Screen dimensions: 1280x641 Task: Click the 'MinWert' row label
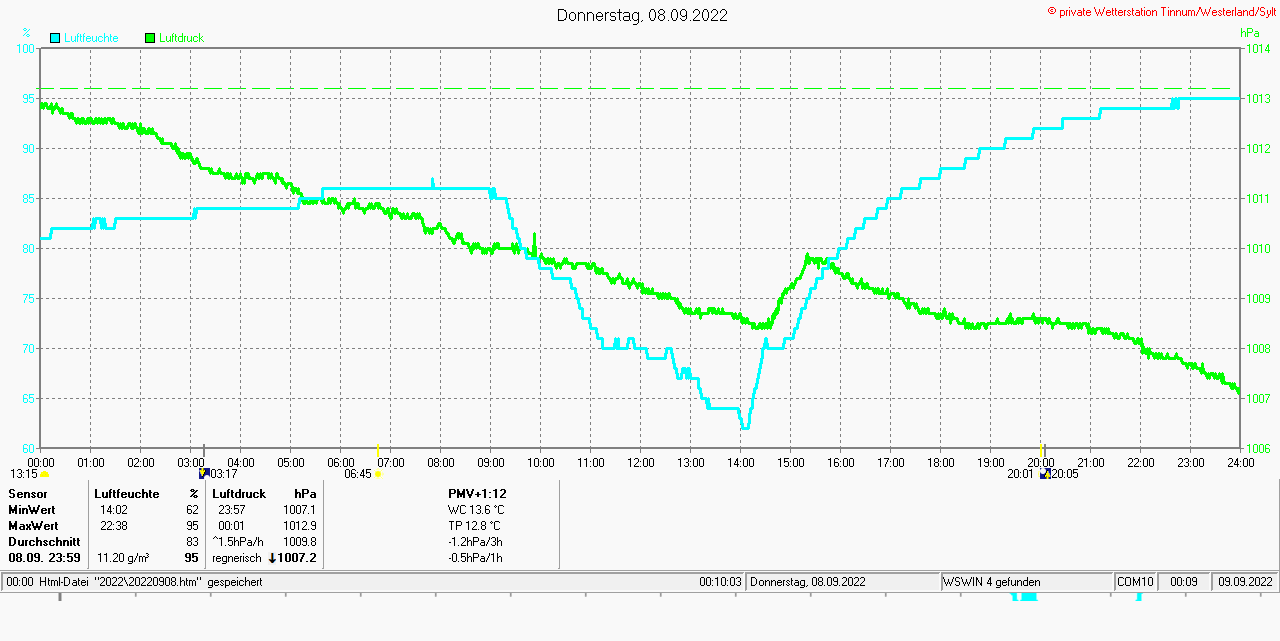[x=33, y=510]
